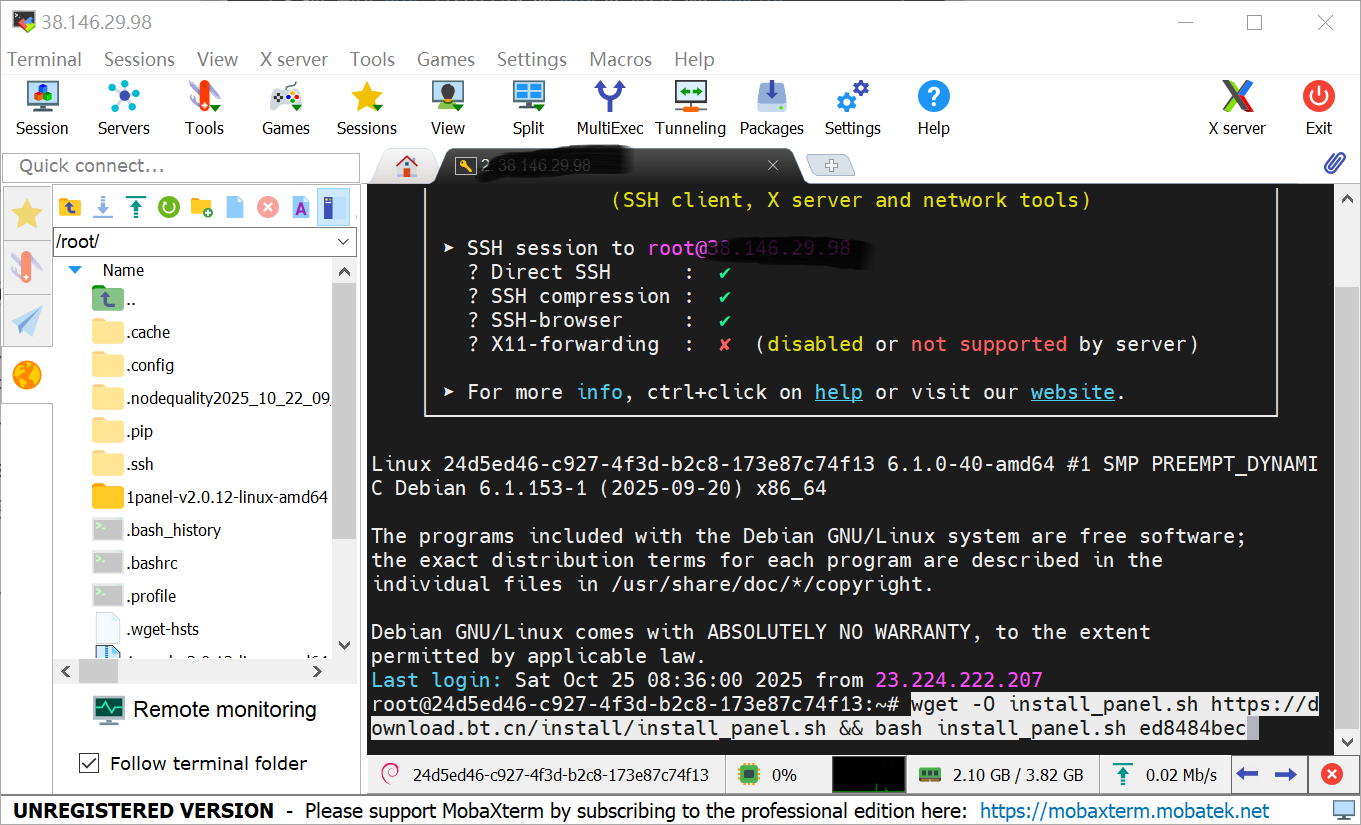This screenshot has height=825, width=1361.
Task: Expand the /root/ path dropdown
Action: pyautogui.click(x=344, y=242)
